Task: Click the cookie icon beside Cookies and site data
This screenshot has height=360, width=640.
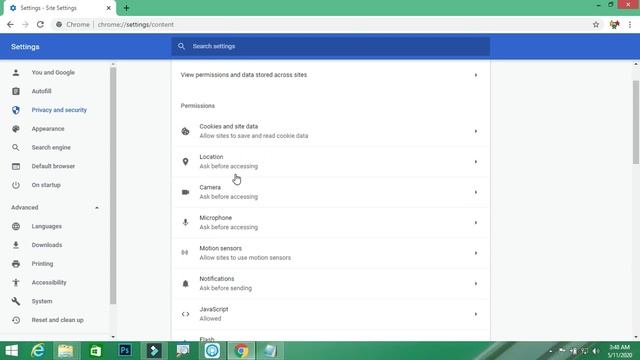Action: (185, 131)
